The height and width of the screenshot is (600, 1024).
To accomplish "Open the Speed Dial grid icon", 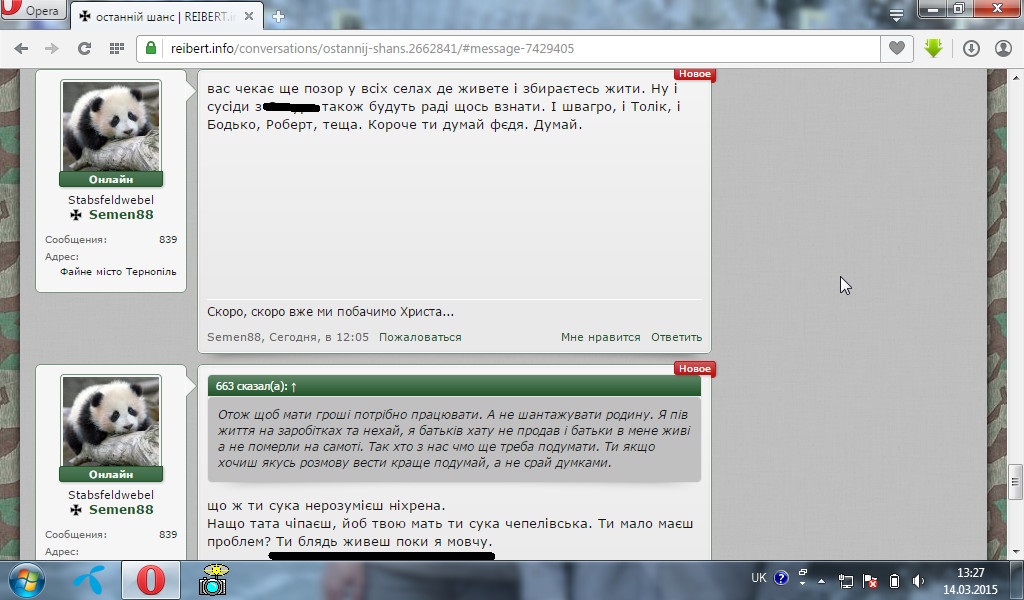I will point(117,48).
